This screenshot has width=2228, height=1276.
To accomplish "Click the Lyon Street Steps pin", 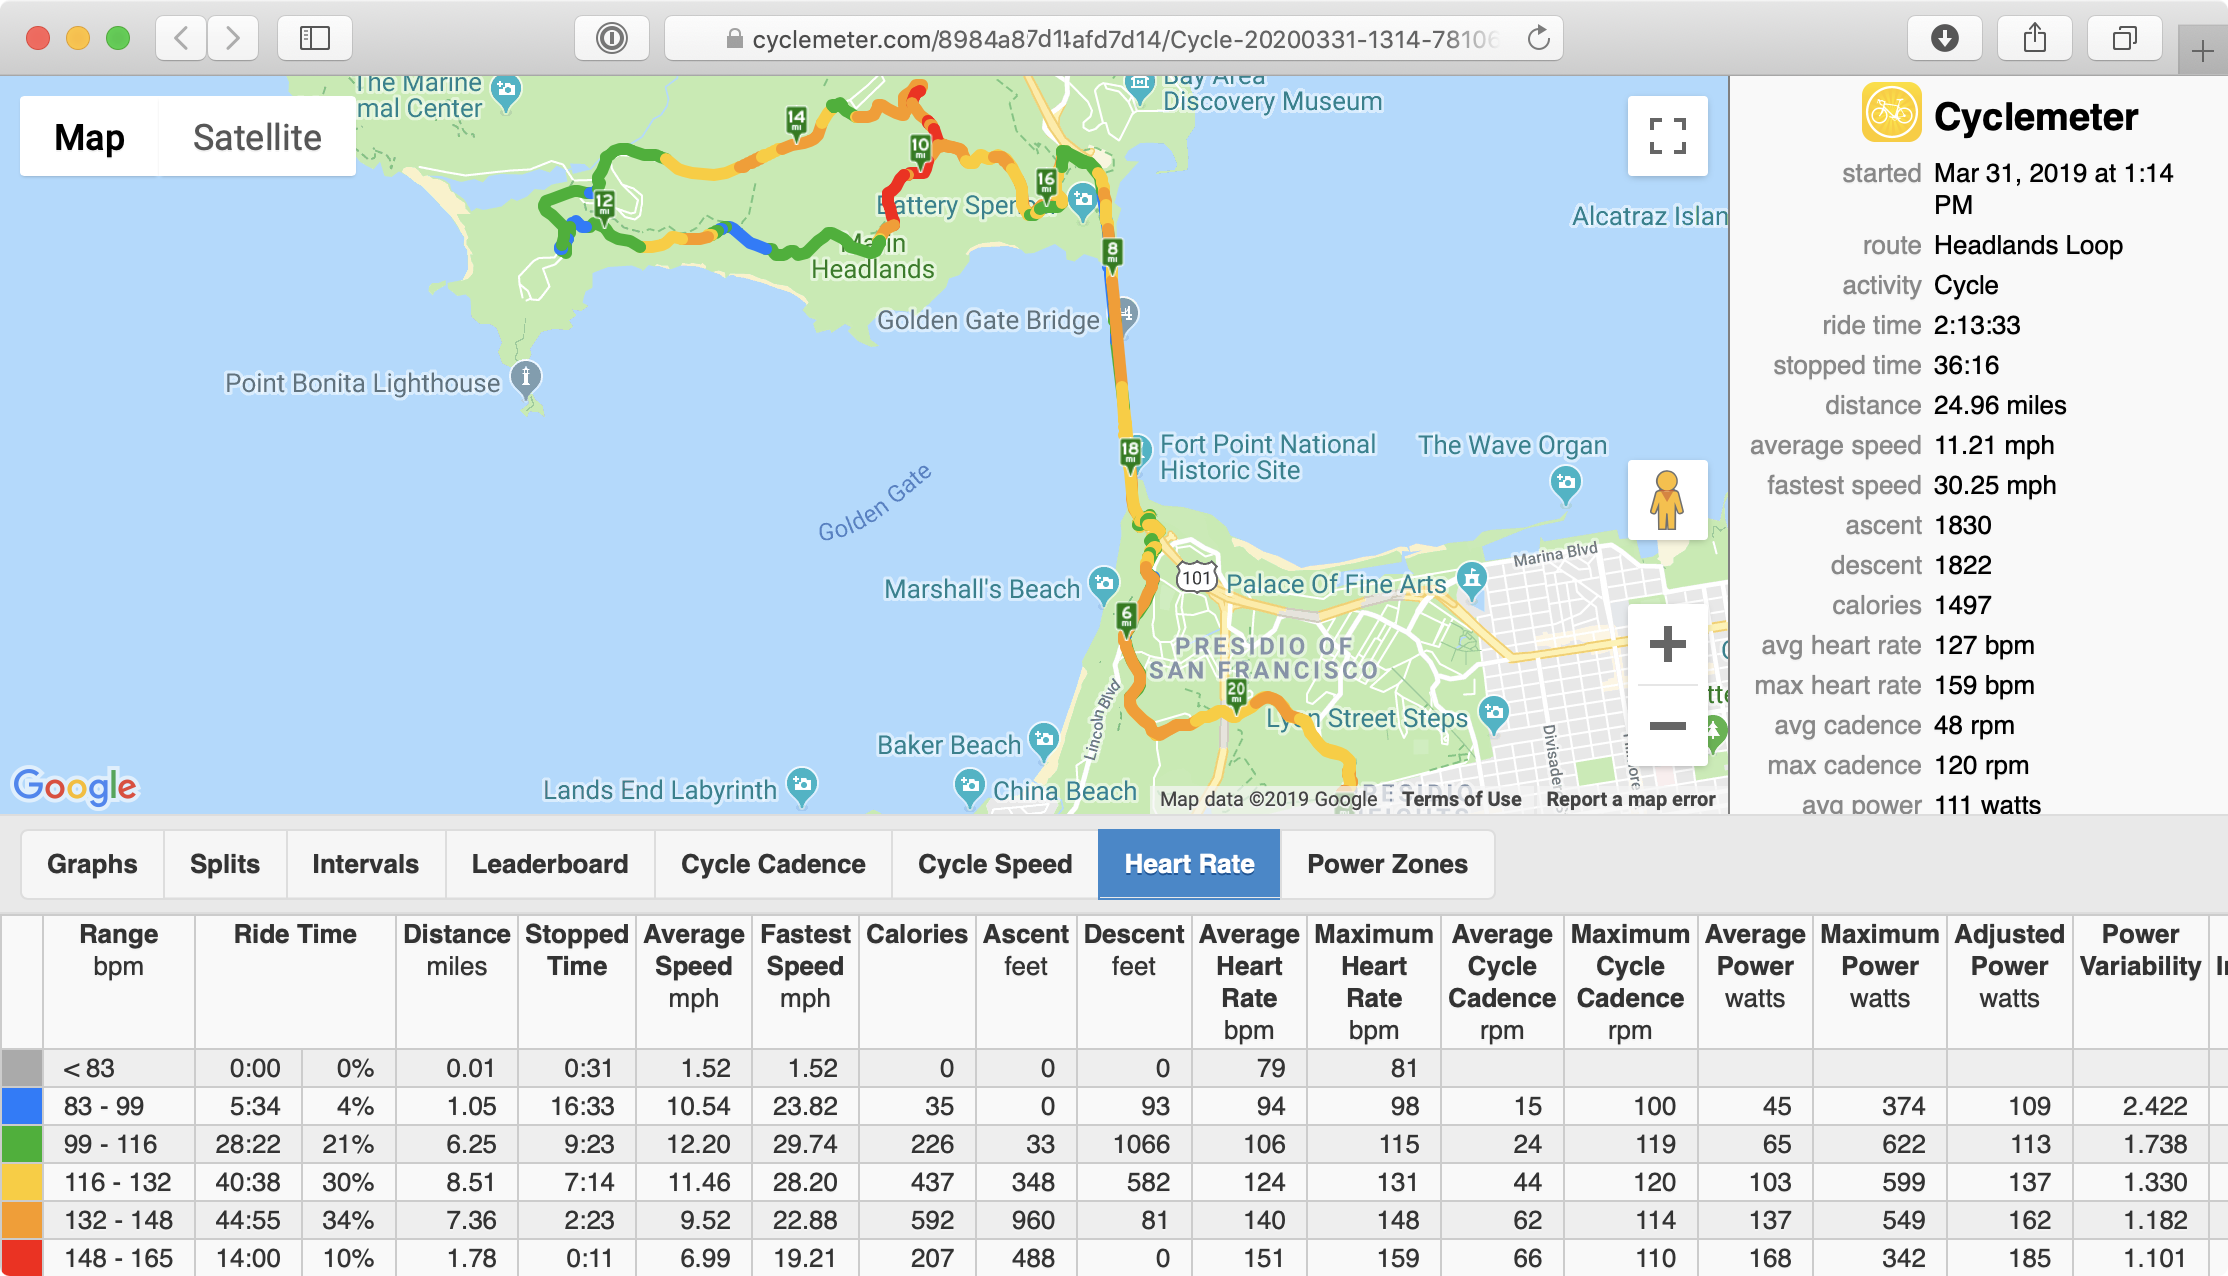I will coord(1493,714).
